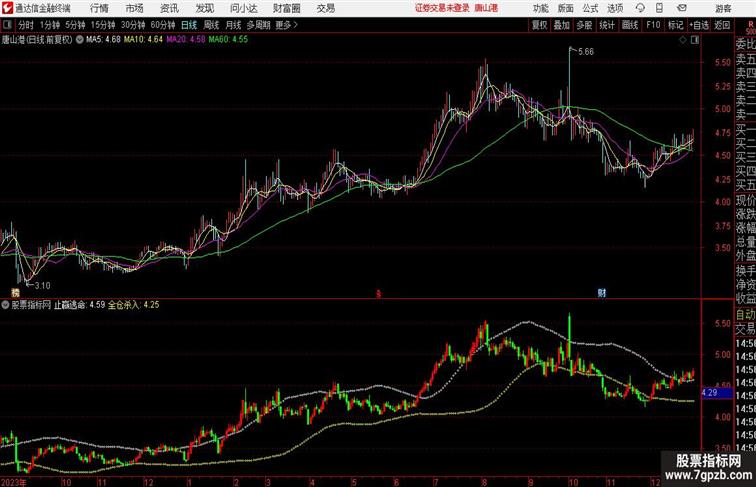Click the 4.29 price cursor label

coord(716,393)
